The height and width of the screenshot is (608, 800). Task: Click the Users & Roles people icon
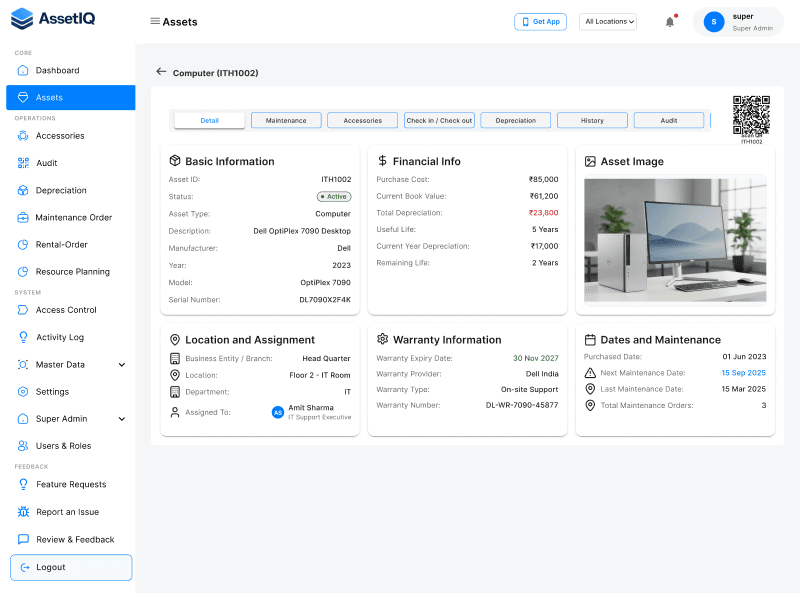click(23, 446)
